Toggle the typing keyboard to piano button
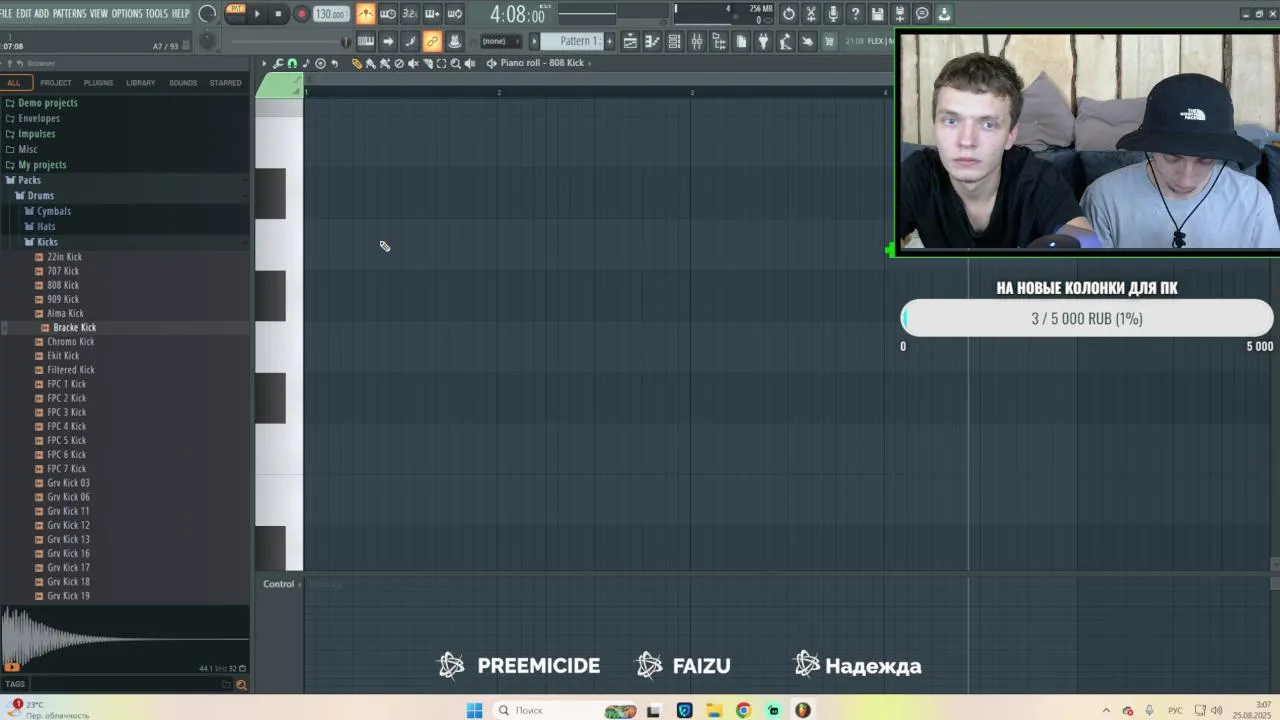1280x720 pixels. [365, 41]
